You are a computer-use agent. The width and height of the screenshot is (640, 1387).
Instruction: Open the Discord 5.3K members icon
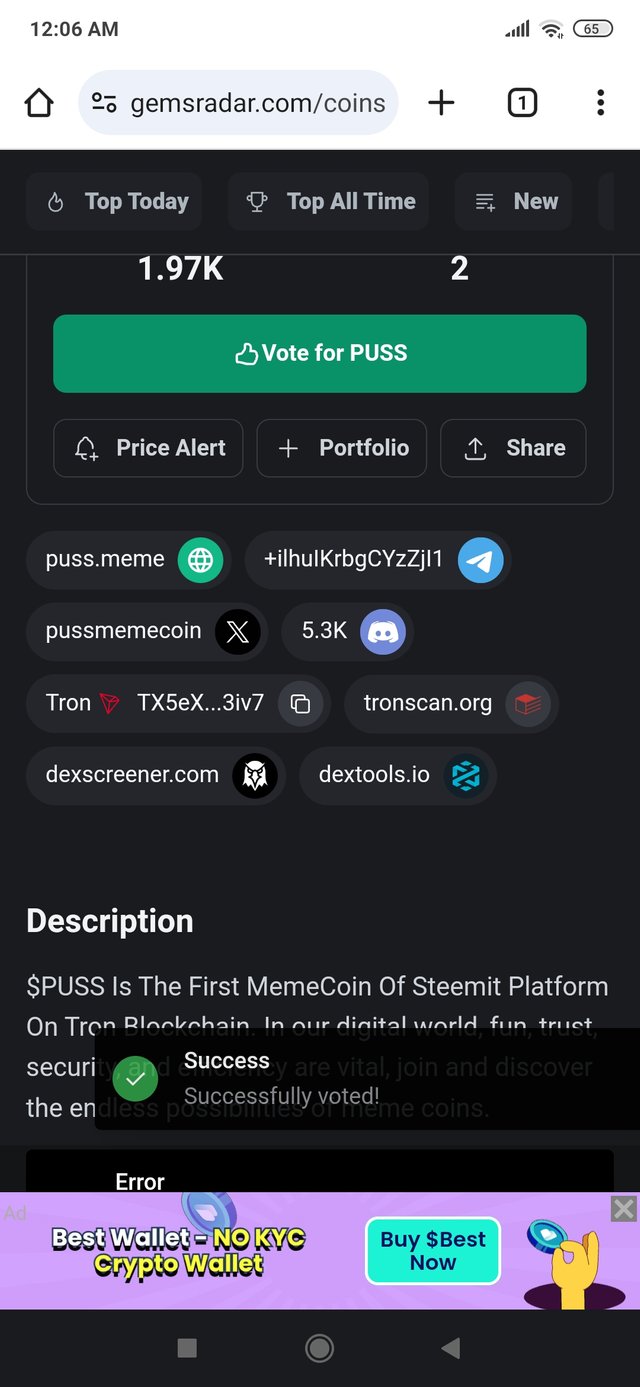(x=382, y=632)
